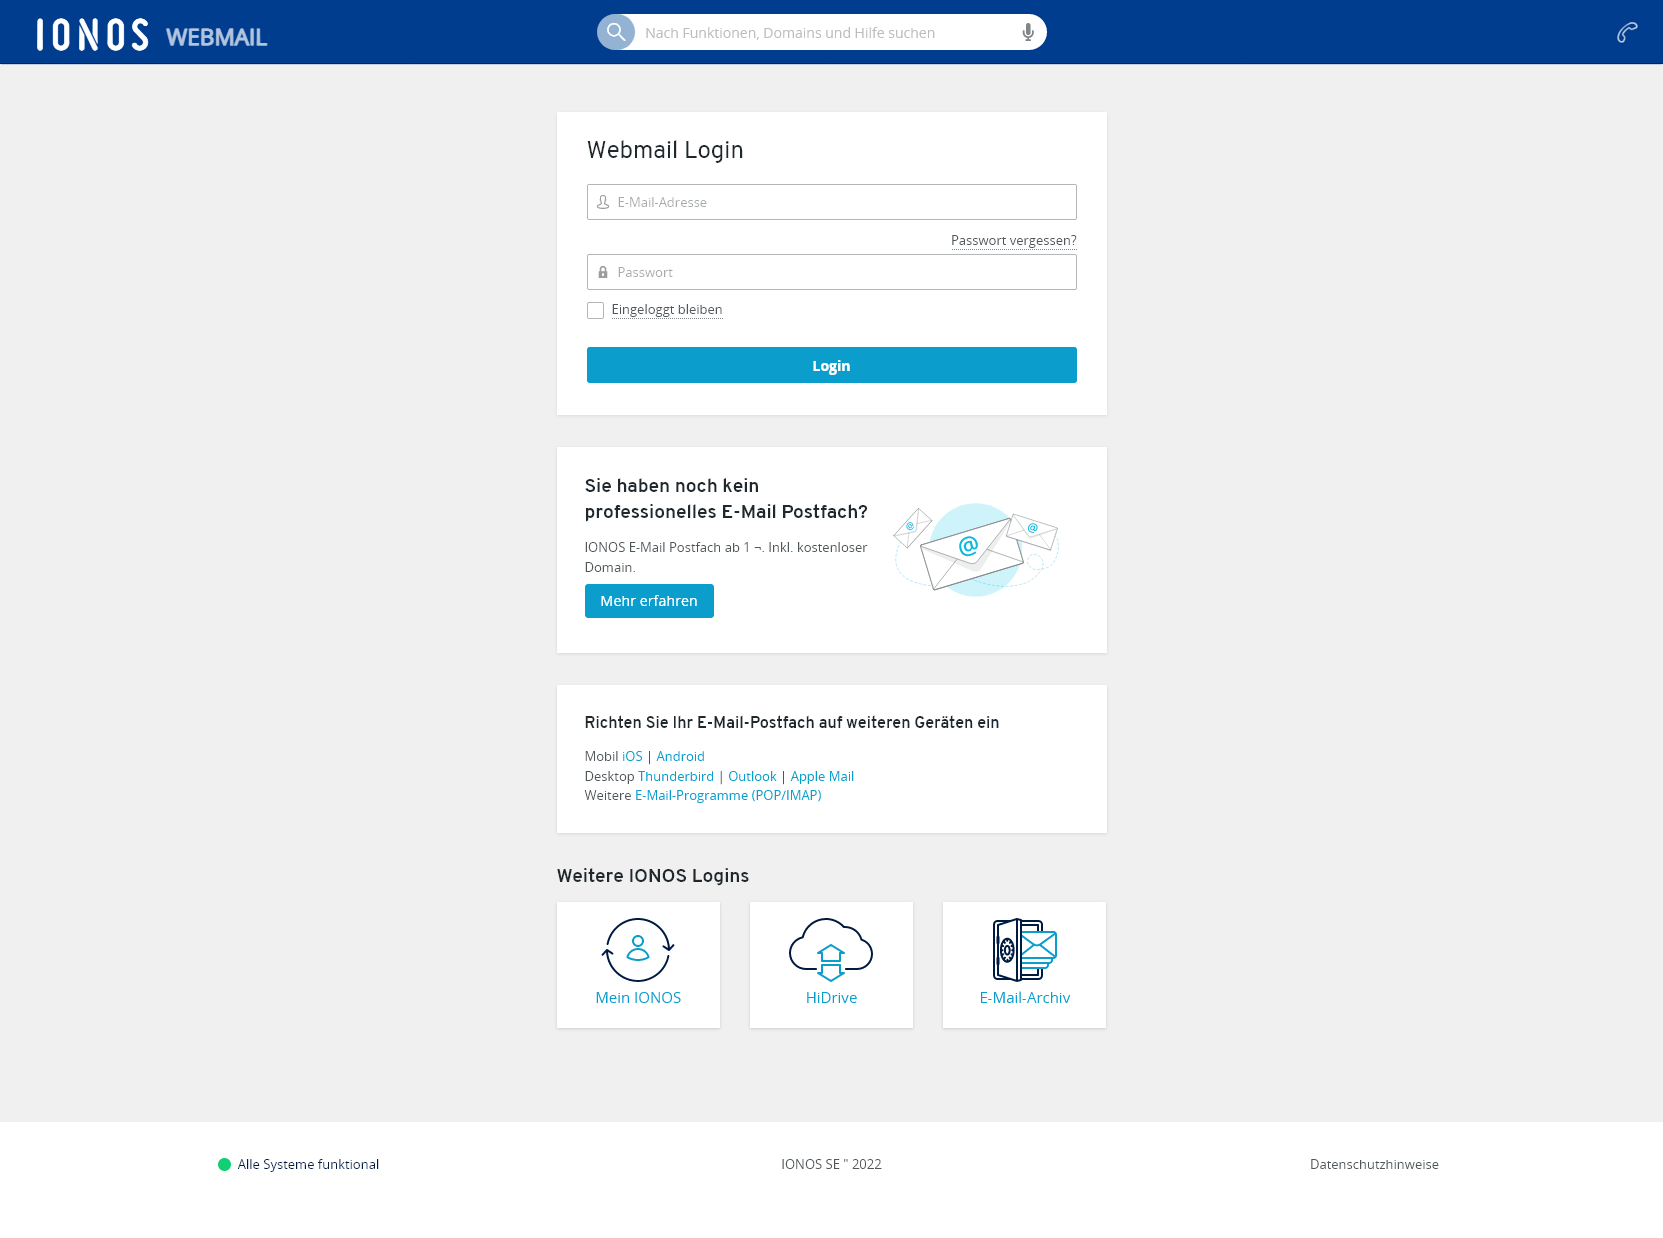The height and width of the screenshot is (1238, 1663).
Task: Click the IONOS Webmail logo
Action: click(152, 34)
